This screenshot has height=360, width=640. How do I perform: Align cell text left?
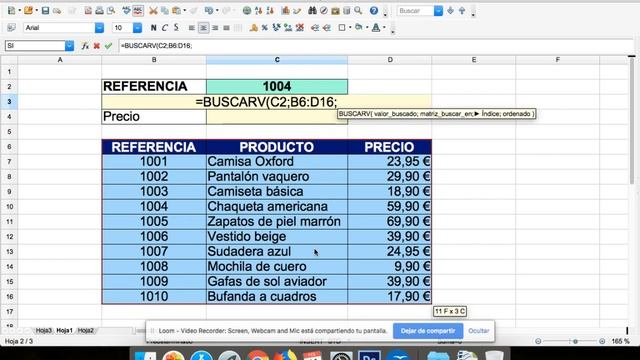click(192, 28)
